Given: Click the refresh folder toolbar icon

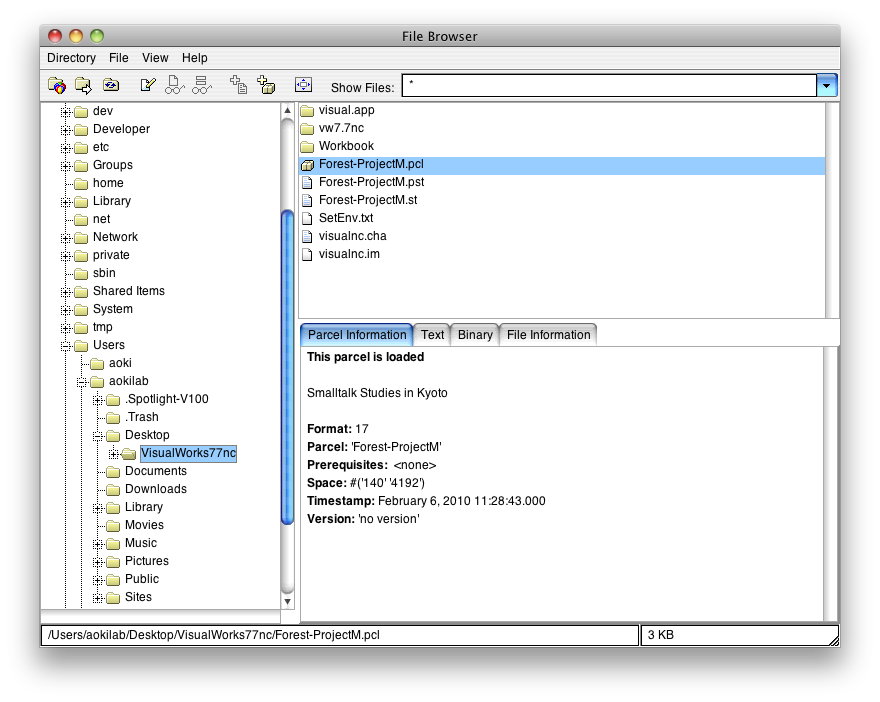Looking at the screenshot, I should [111, 85].
